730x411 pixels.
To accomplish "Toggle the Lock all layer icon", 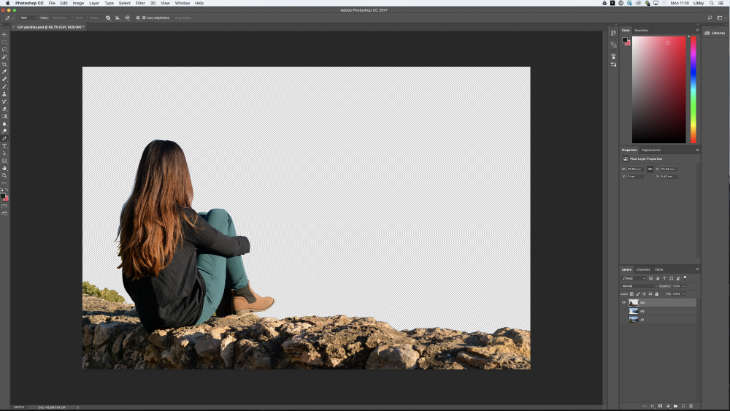I will pos(655,293).
